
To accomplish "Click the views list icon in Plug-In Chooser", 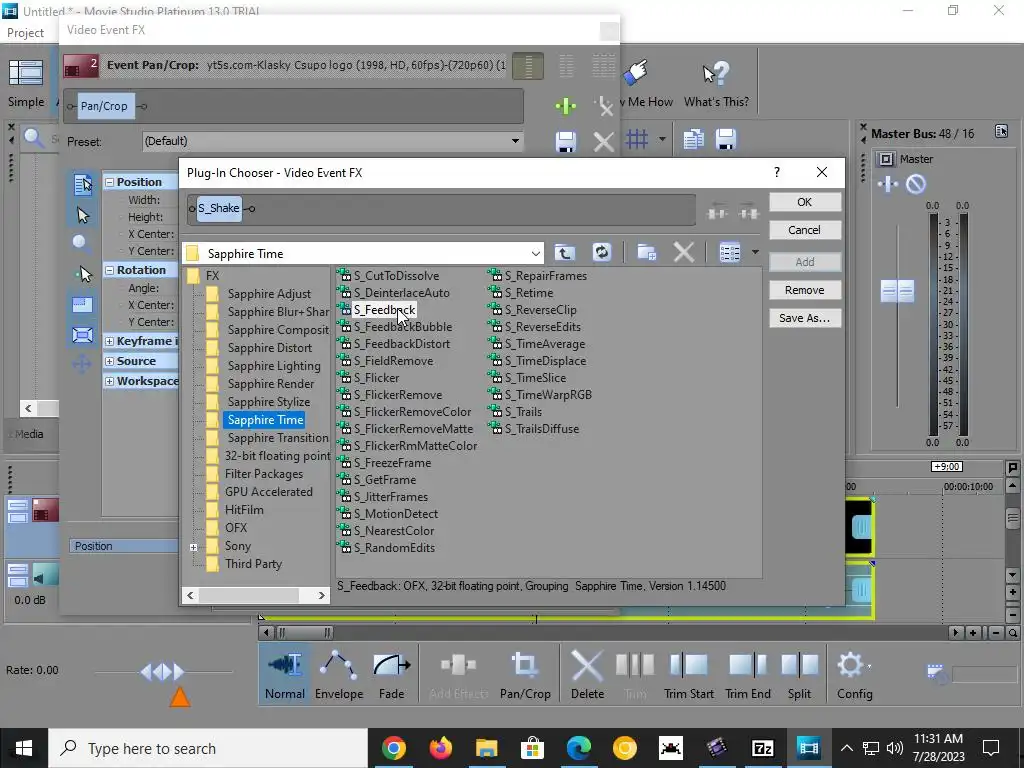I will click(x=729, y=253).
